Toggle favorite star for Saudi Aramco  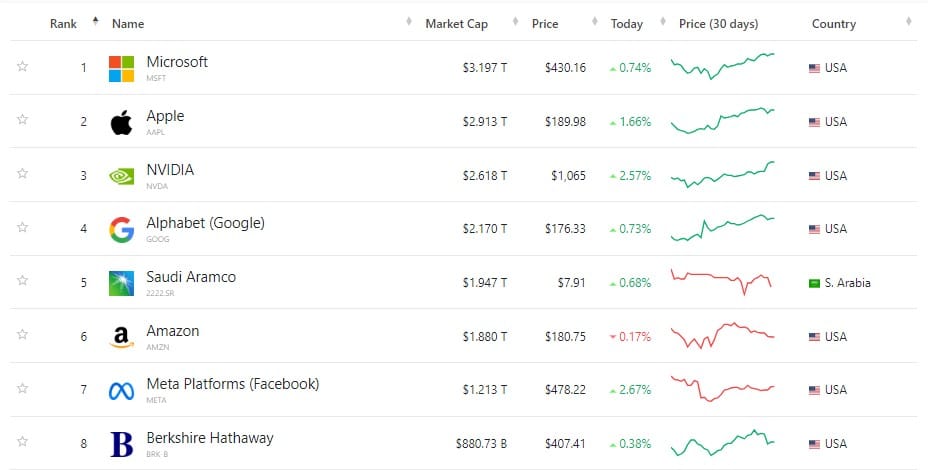(x=22, y=280)
